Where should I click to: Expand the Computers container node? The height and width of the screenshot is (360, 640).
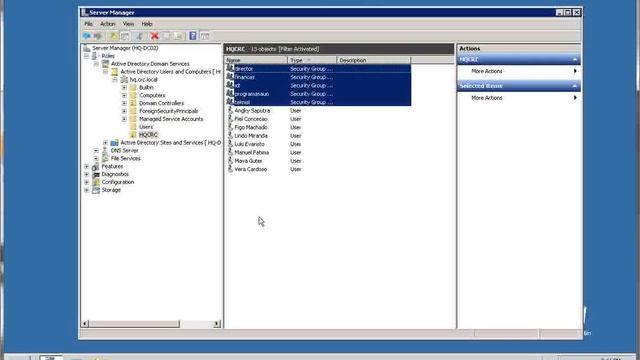tap(124, 95)
